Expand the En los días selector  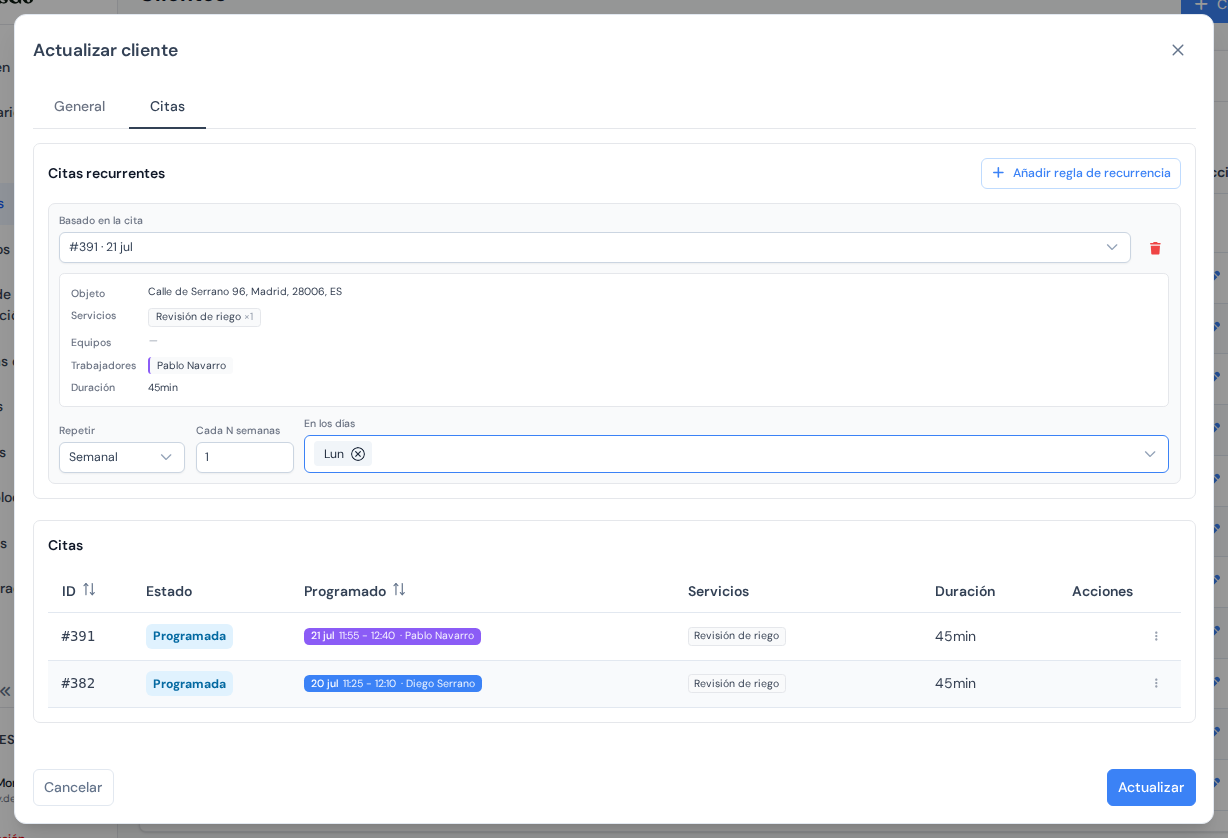[1150, 454]
